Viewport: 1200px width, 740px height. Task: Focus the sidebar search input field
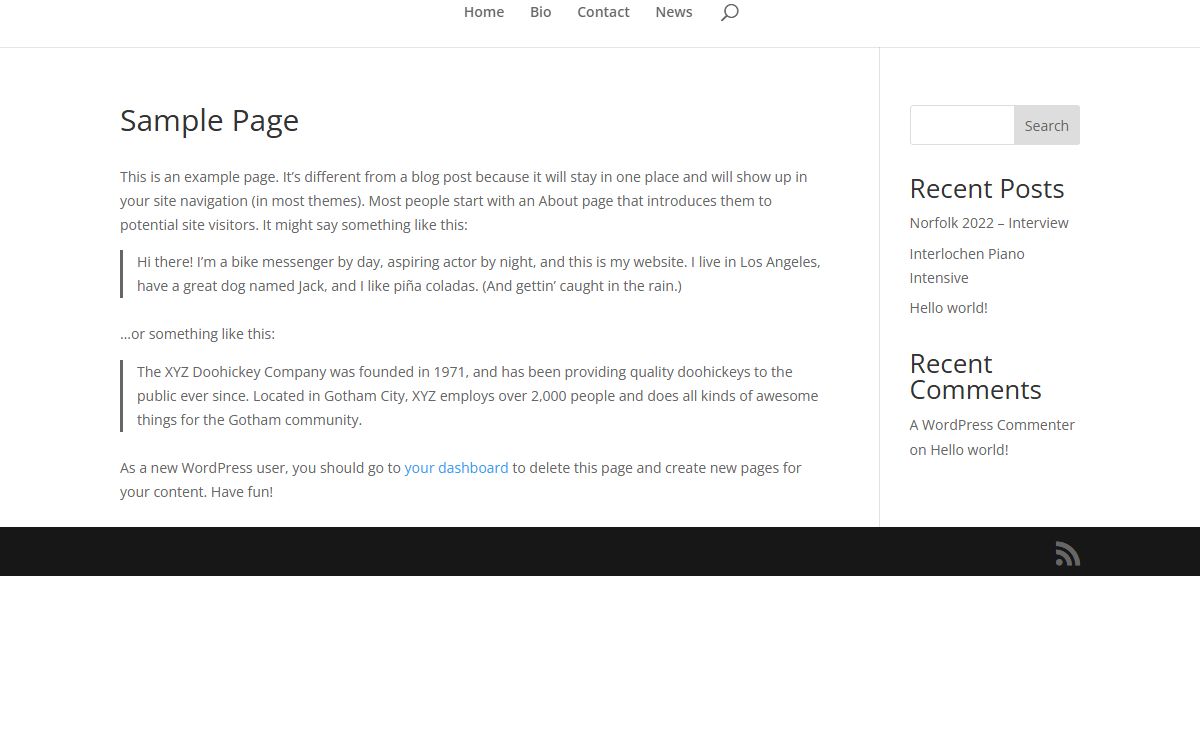point(962,125)
